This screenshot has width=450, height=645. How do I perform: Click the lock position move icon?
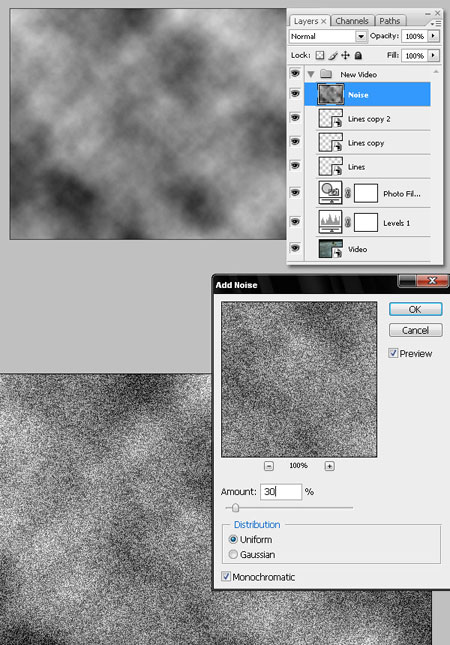click(x=346, y=55)
